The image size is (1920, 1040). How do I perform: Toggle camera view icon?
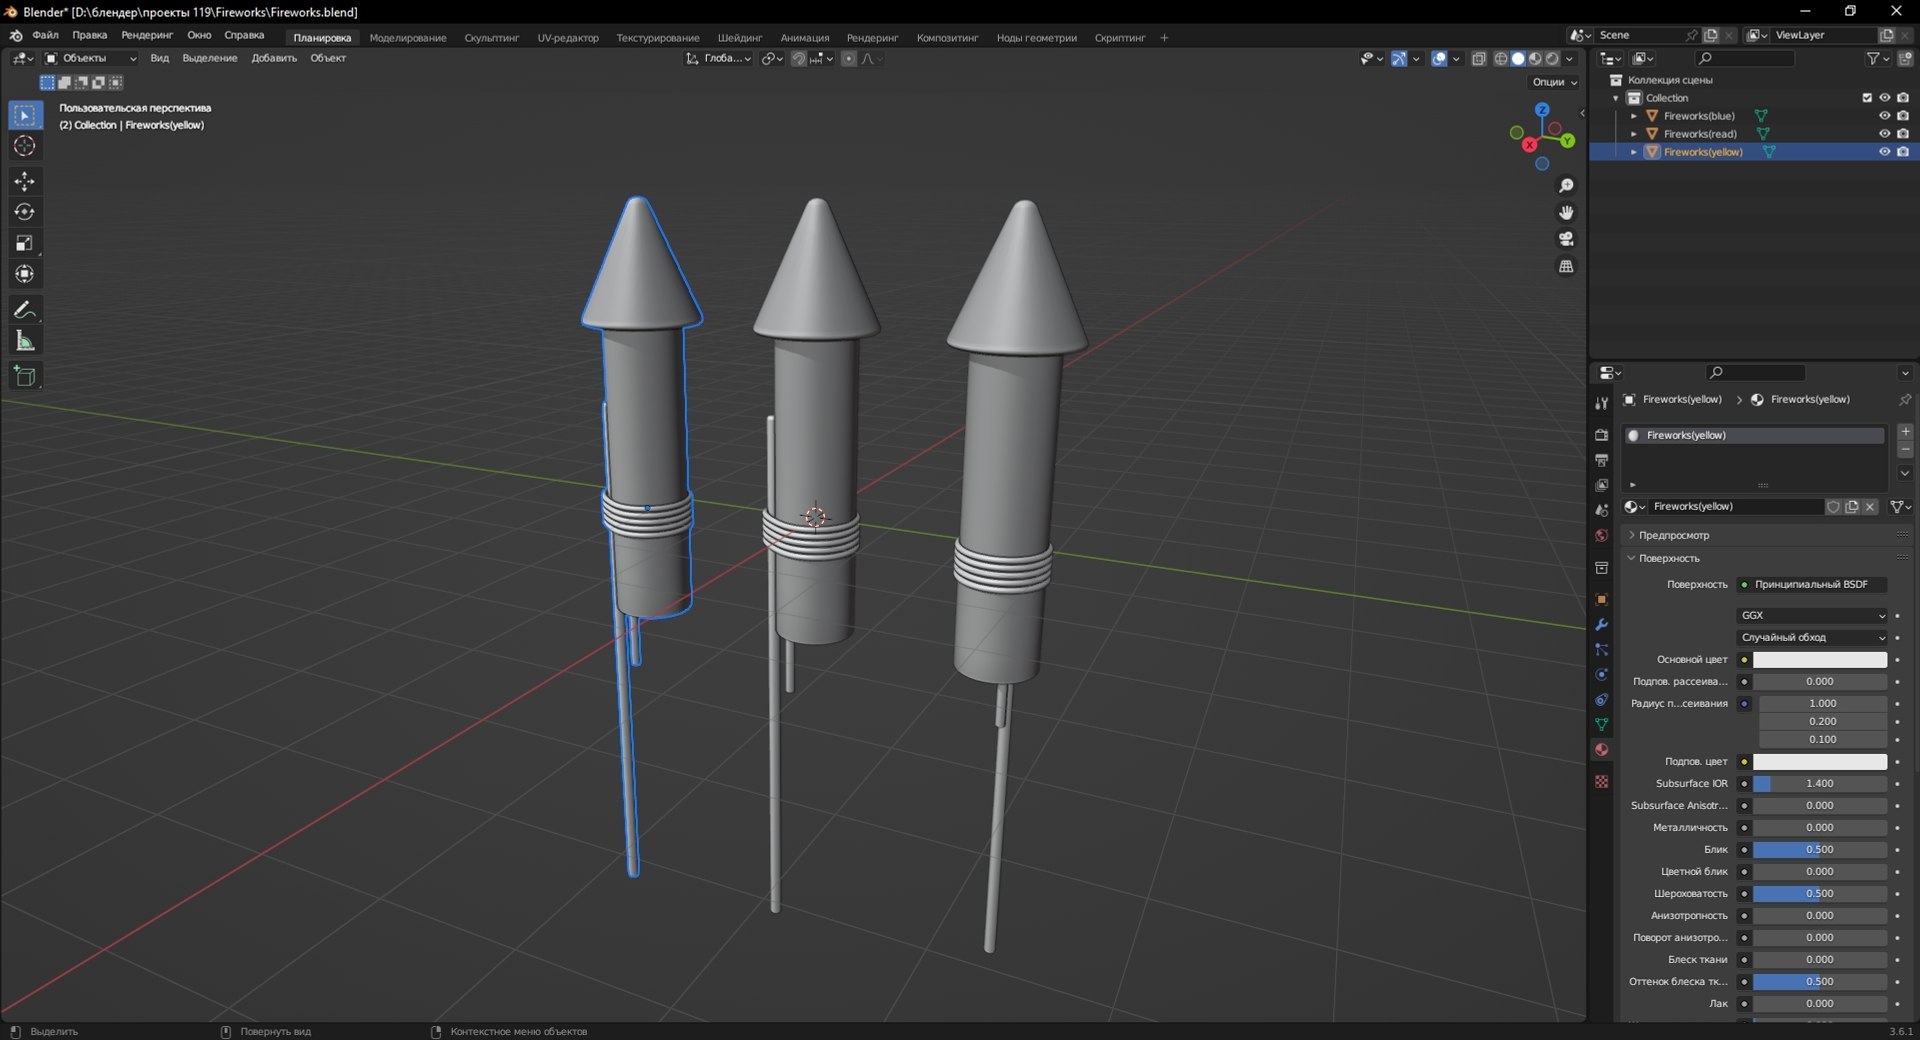1566,239
